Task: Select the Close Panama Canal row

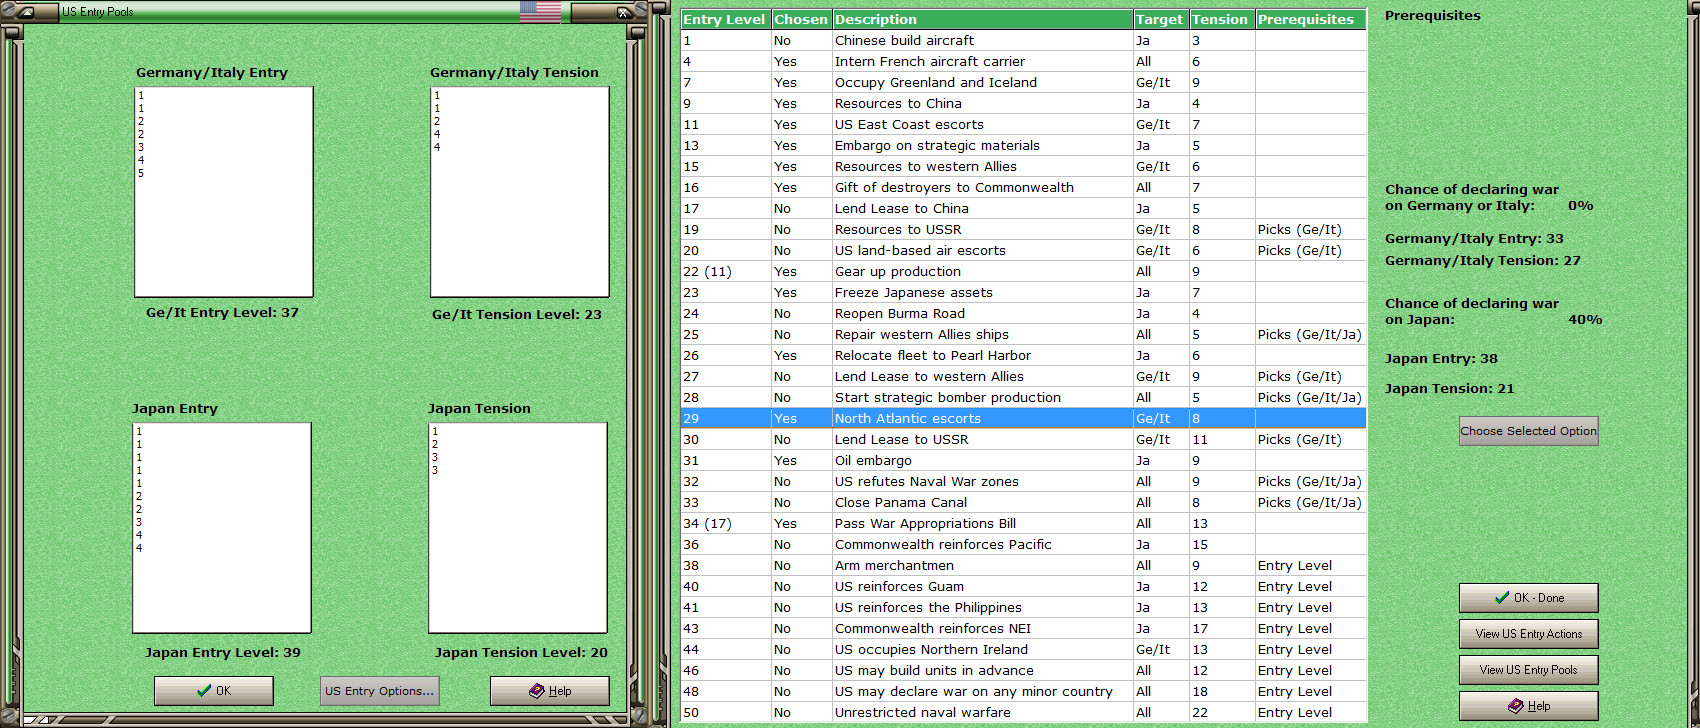Action: point(1023,502)
